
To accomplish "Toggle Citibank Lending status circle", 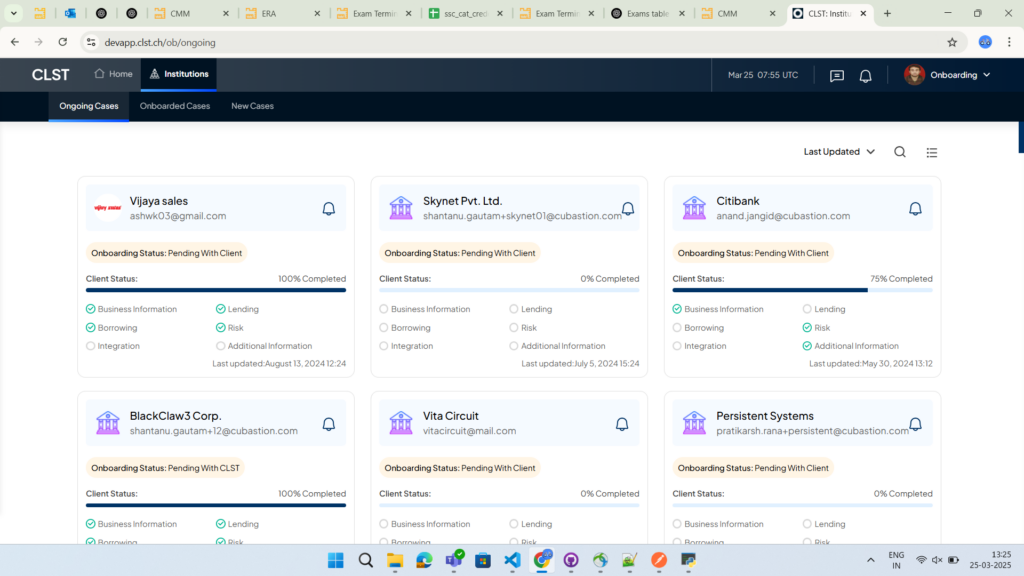I will (x=807, y=309).
